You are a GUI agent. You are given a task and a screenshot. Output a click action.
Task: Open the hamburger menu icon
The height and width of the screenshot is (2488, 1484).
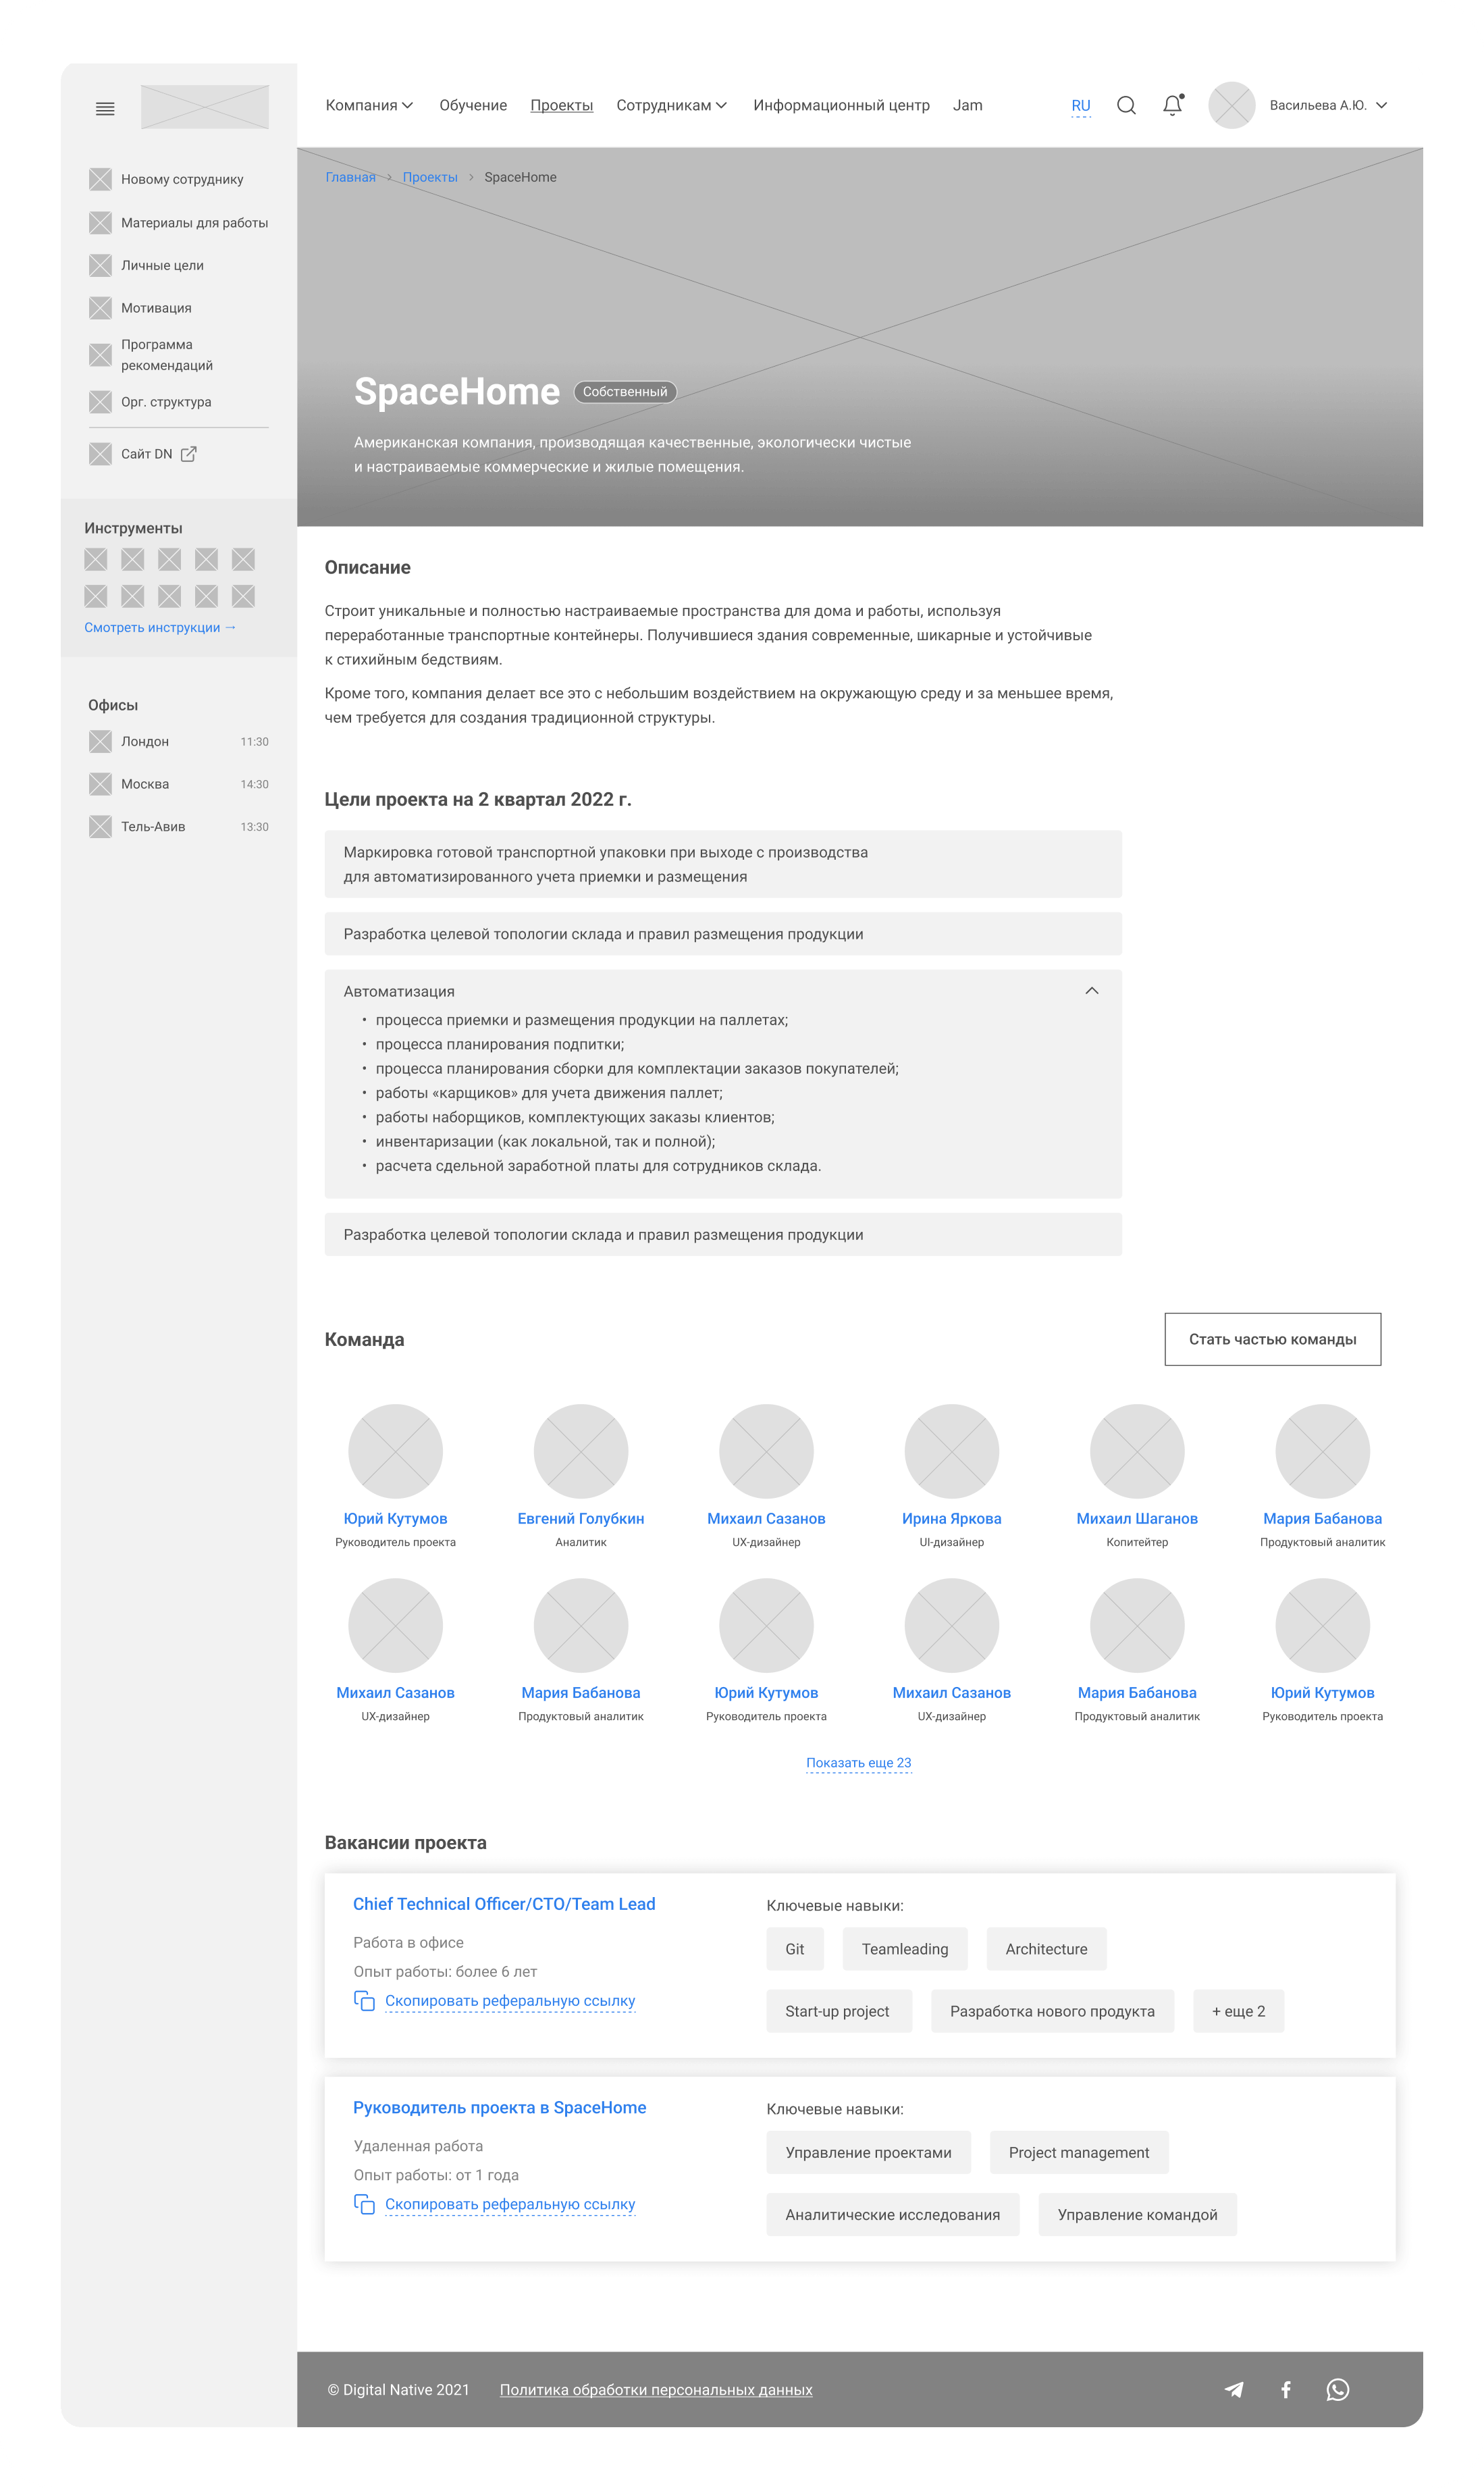tap(105, 108)
